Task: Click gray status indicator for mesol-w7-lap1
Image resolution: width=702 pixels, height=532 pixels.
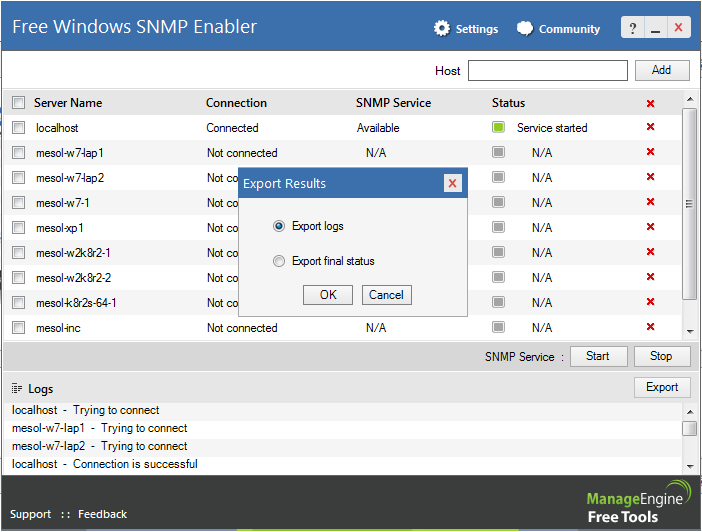Action: 498,152
